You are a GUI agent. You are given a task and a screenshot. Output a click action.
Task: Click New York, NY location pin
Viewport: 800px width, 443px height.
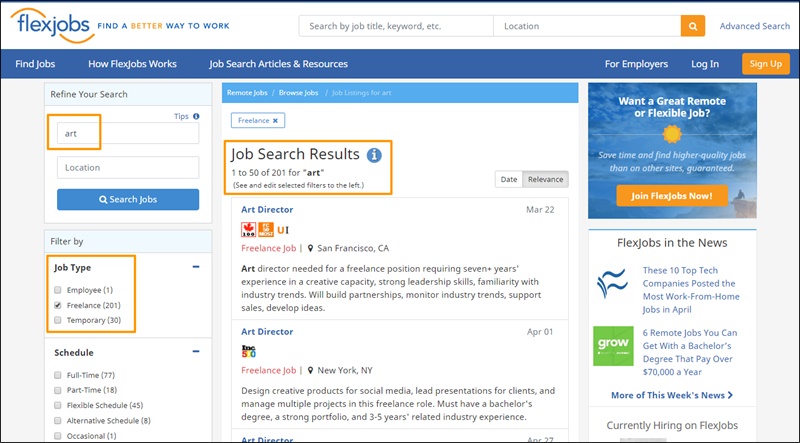(310, 371)
